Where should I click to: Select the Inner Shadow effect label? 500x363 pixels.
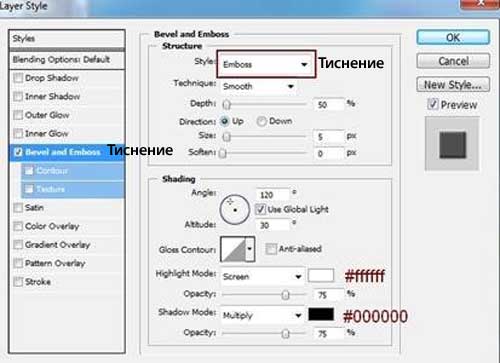tap(53, 97)
